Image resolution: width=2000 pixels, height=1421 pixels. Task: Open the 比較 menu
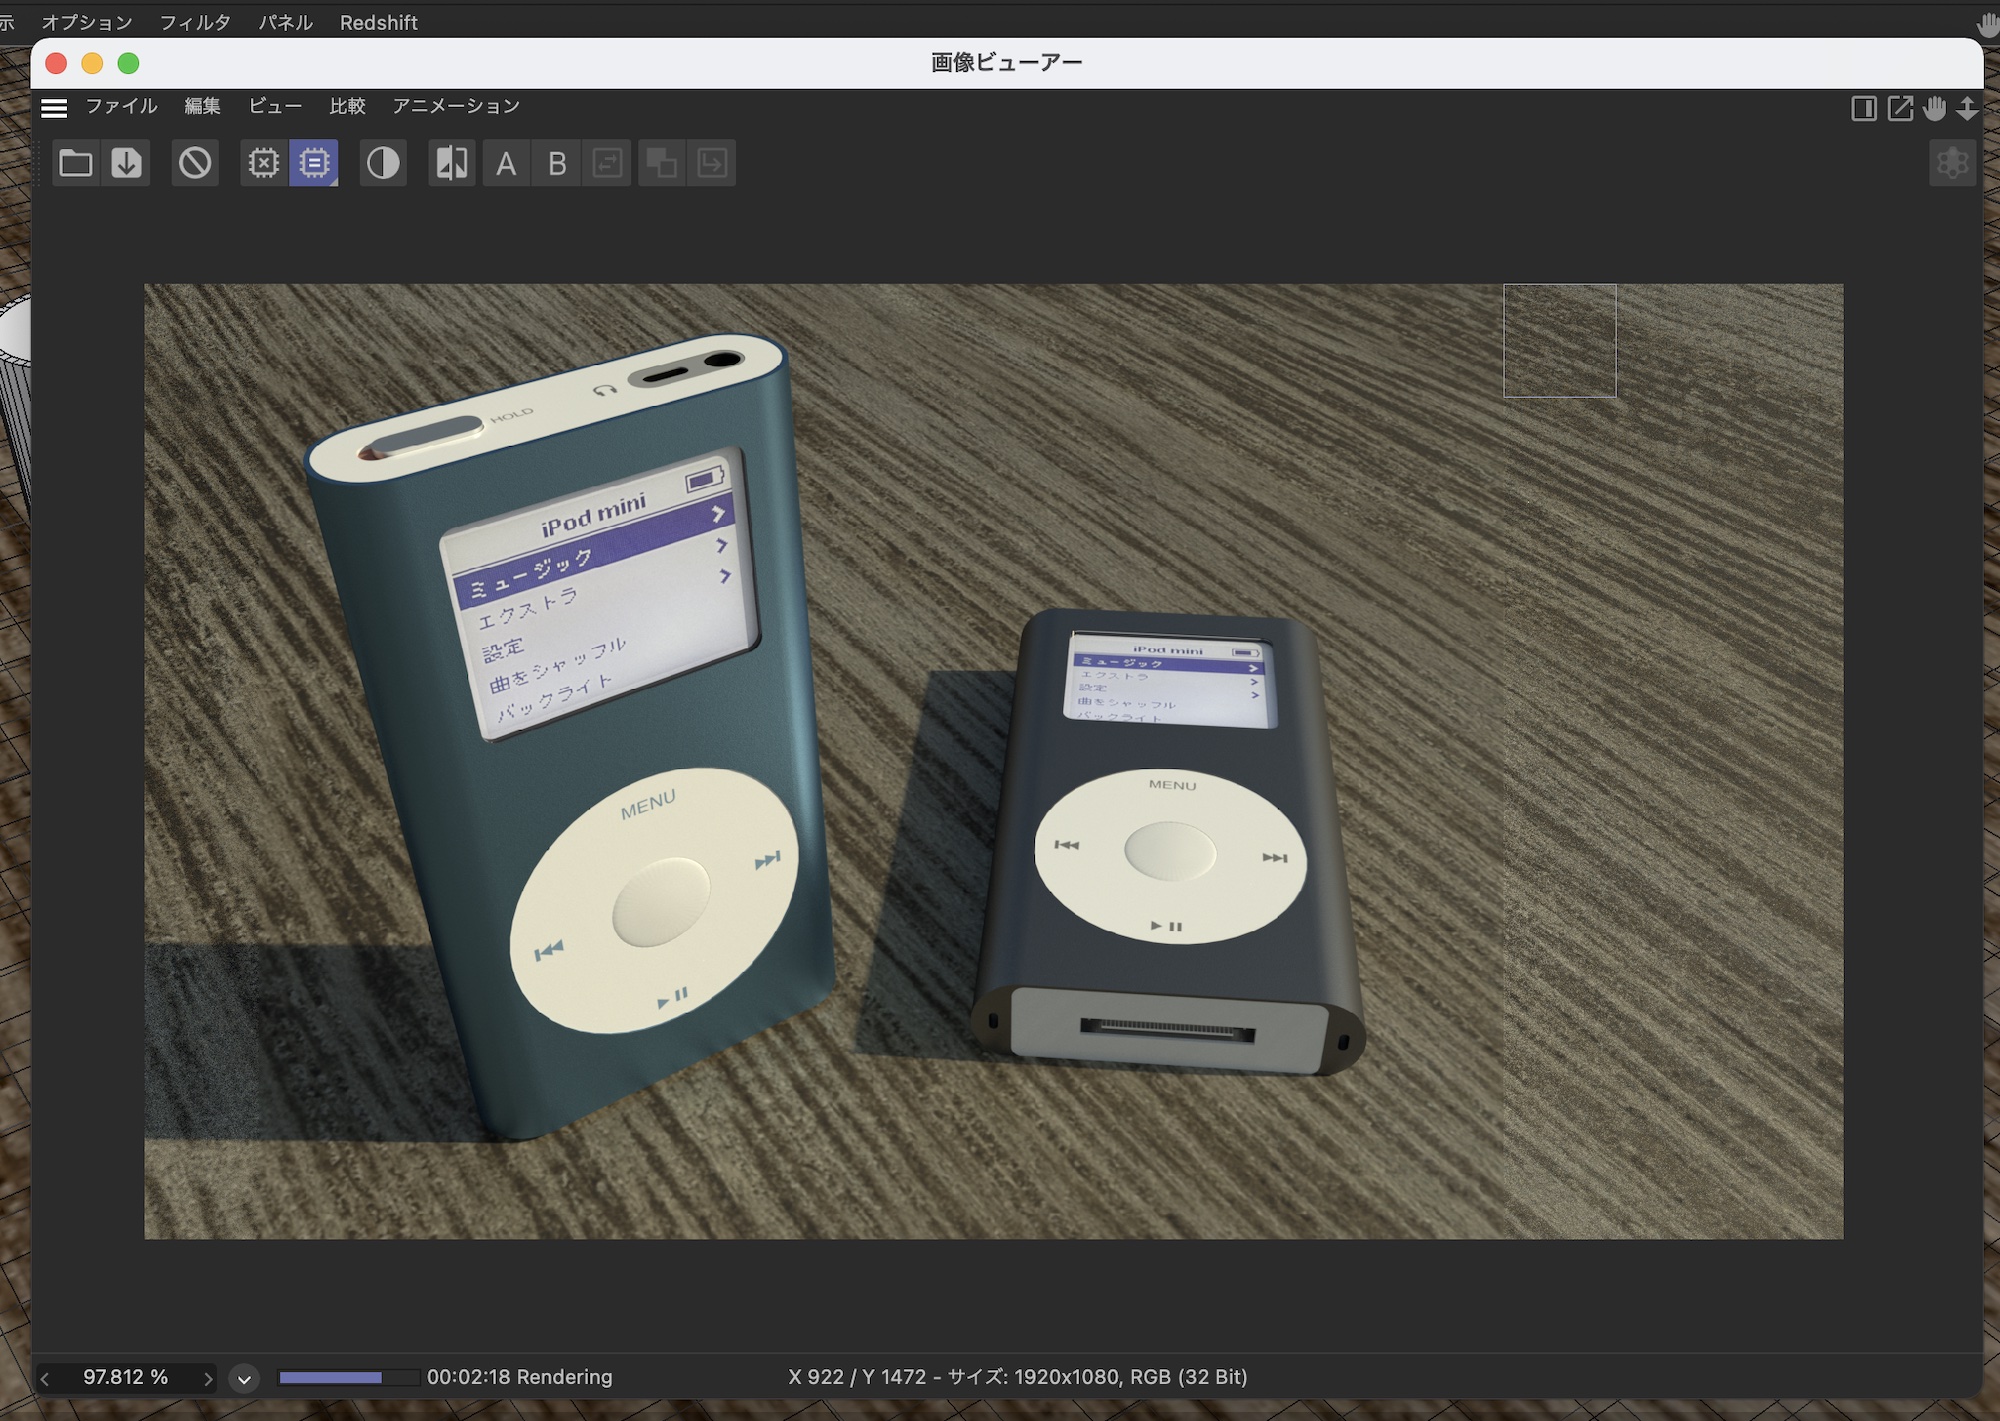pyautogui.click(x=347, y=106)
